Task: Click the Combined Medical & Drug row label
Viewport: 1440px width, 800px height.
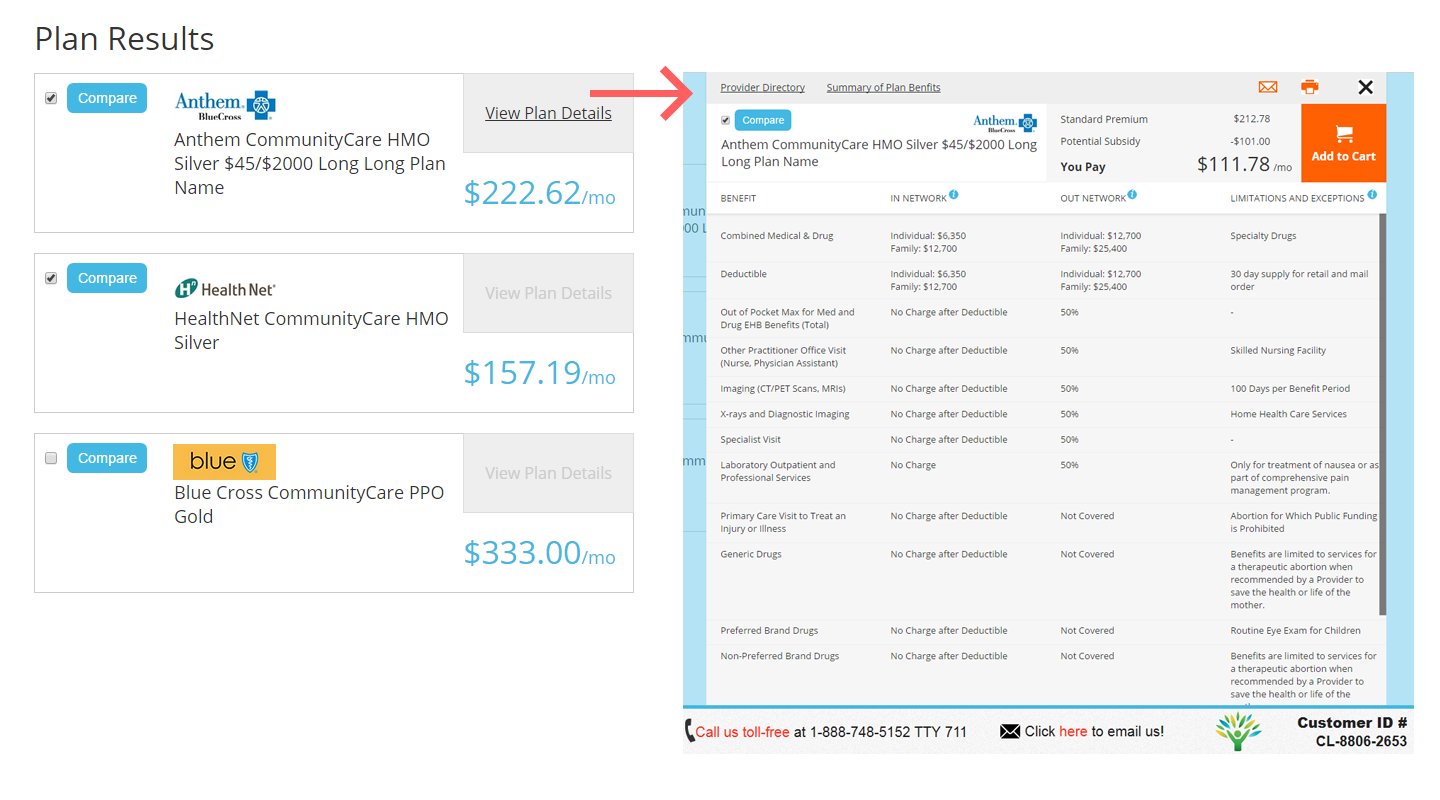Action: coord(777,236)
